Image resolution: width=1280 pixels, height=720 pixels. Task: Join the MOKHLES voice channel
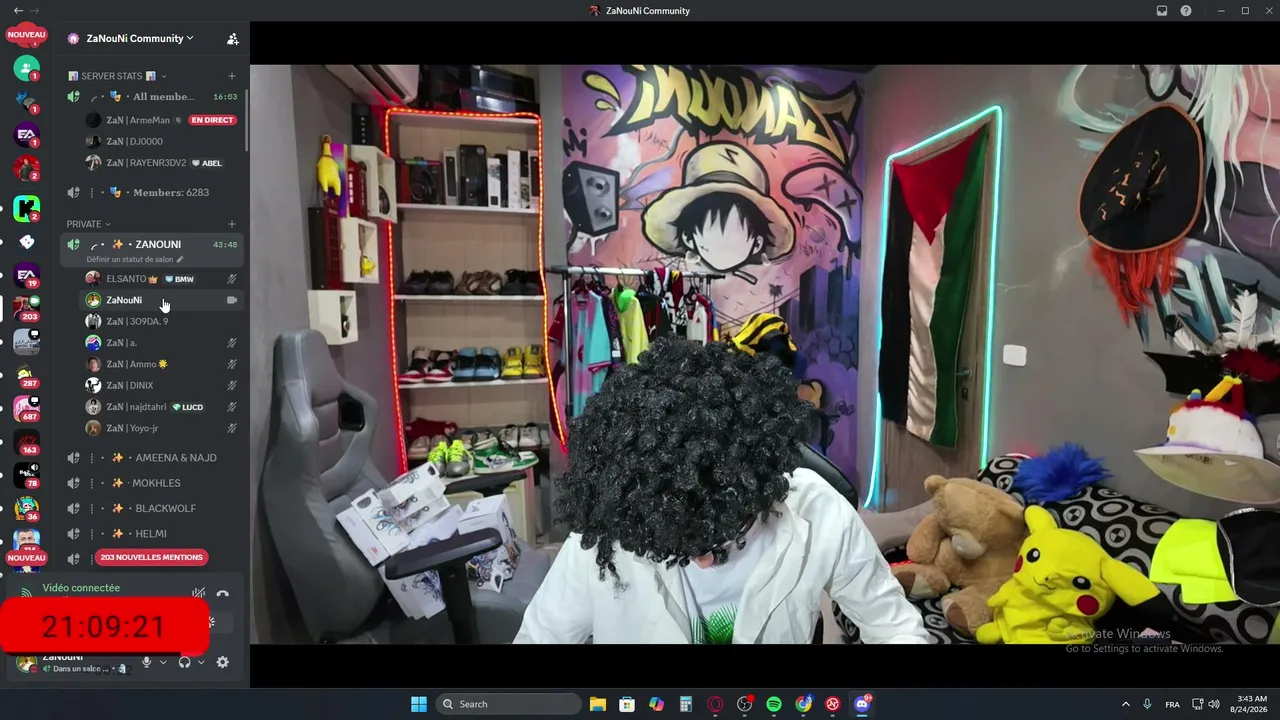coord(151,483)
